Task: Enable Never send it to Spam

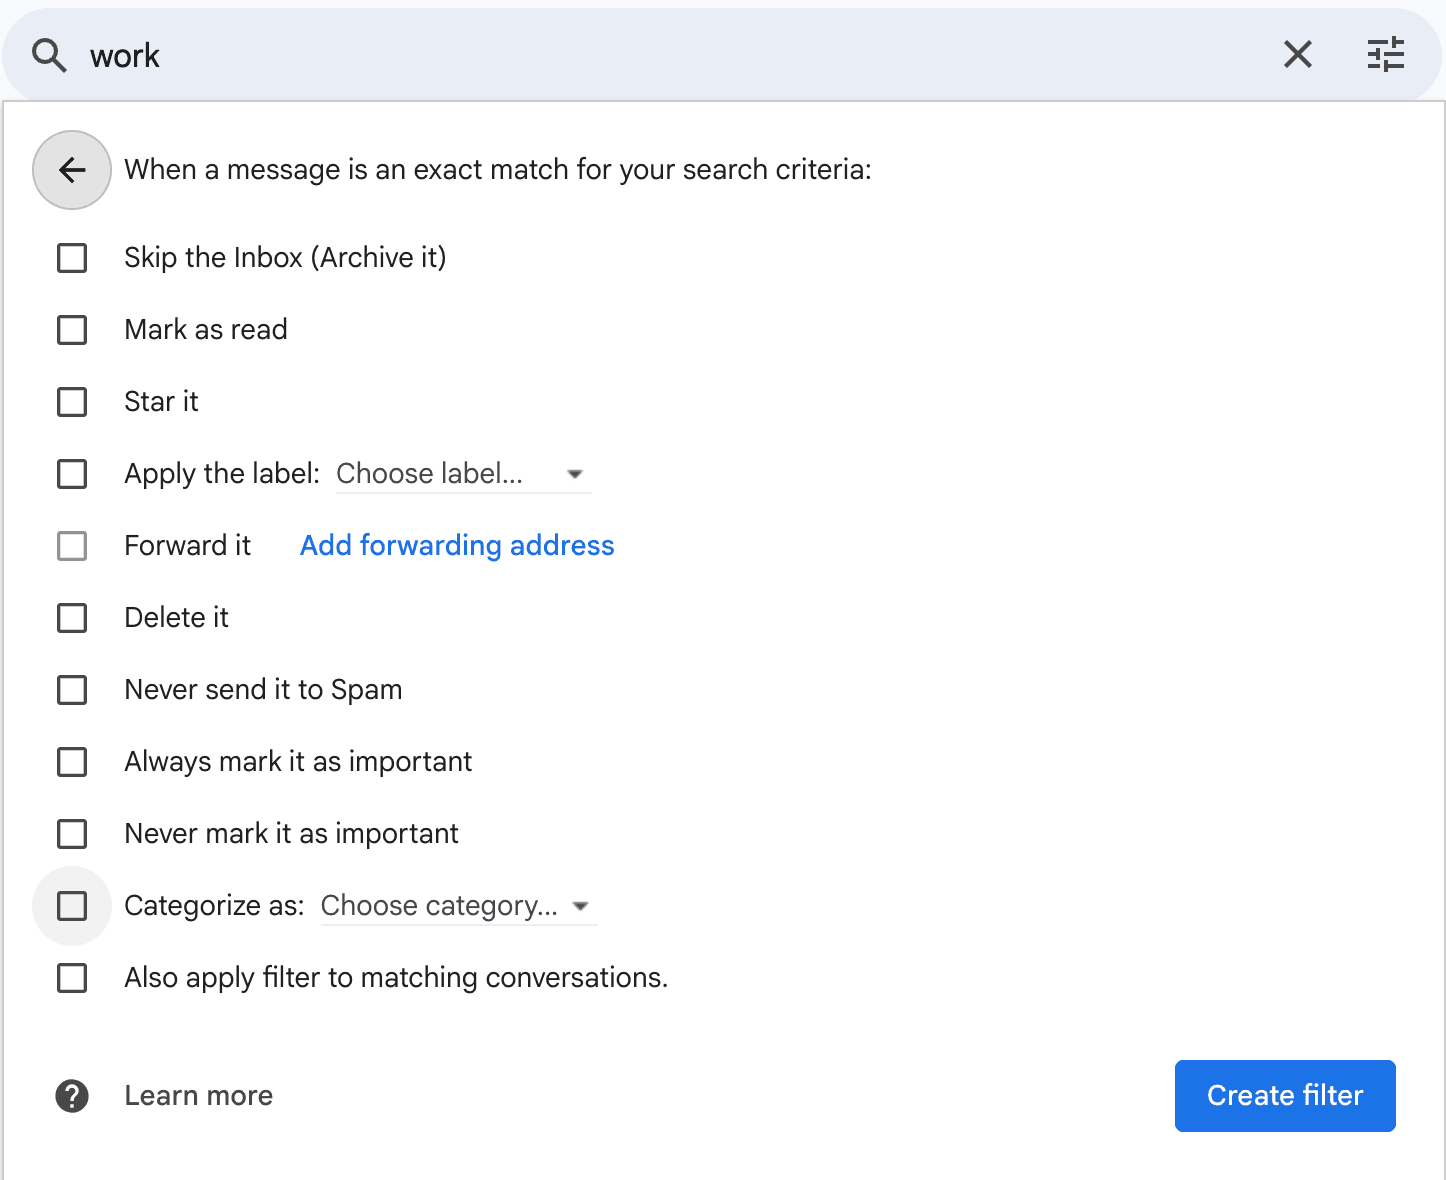Action: pyautogui.click(x=71, y=690)
